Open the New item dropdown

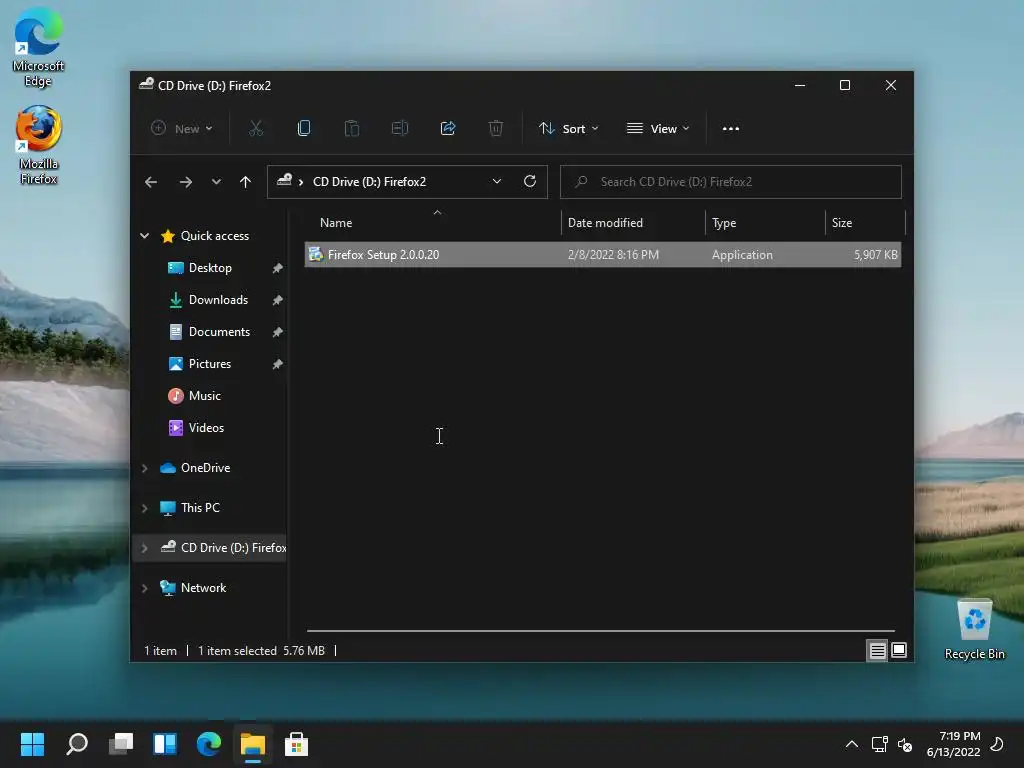181,129
